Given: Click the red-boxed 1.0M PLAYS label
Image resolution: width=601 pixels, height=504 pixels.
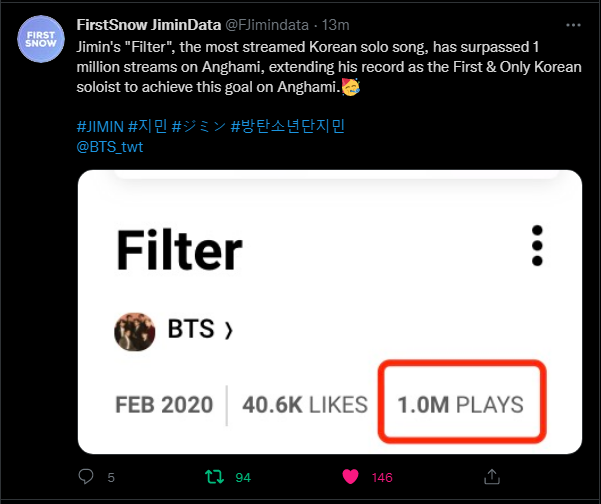Looking at the screenshot, I should coord(461,404).
